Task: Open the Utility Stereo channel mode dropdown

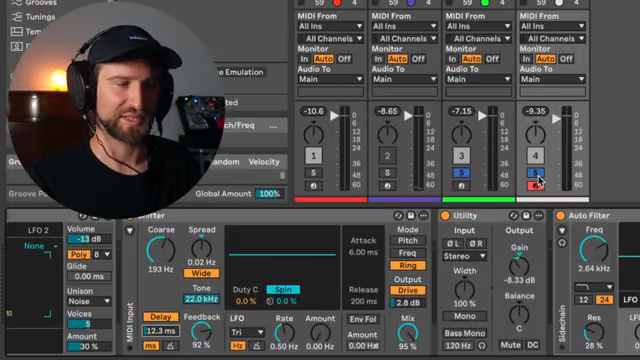Action: tap(464, 256)
